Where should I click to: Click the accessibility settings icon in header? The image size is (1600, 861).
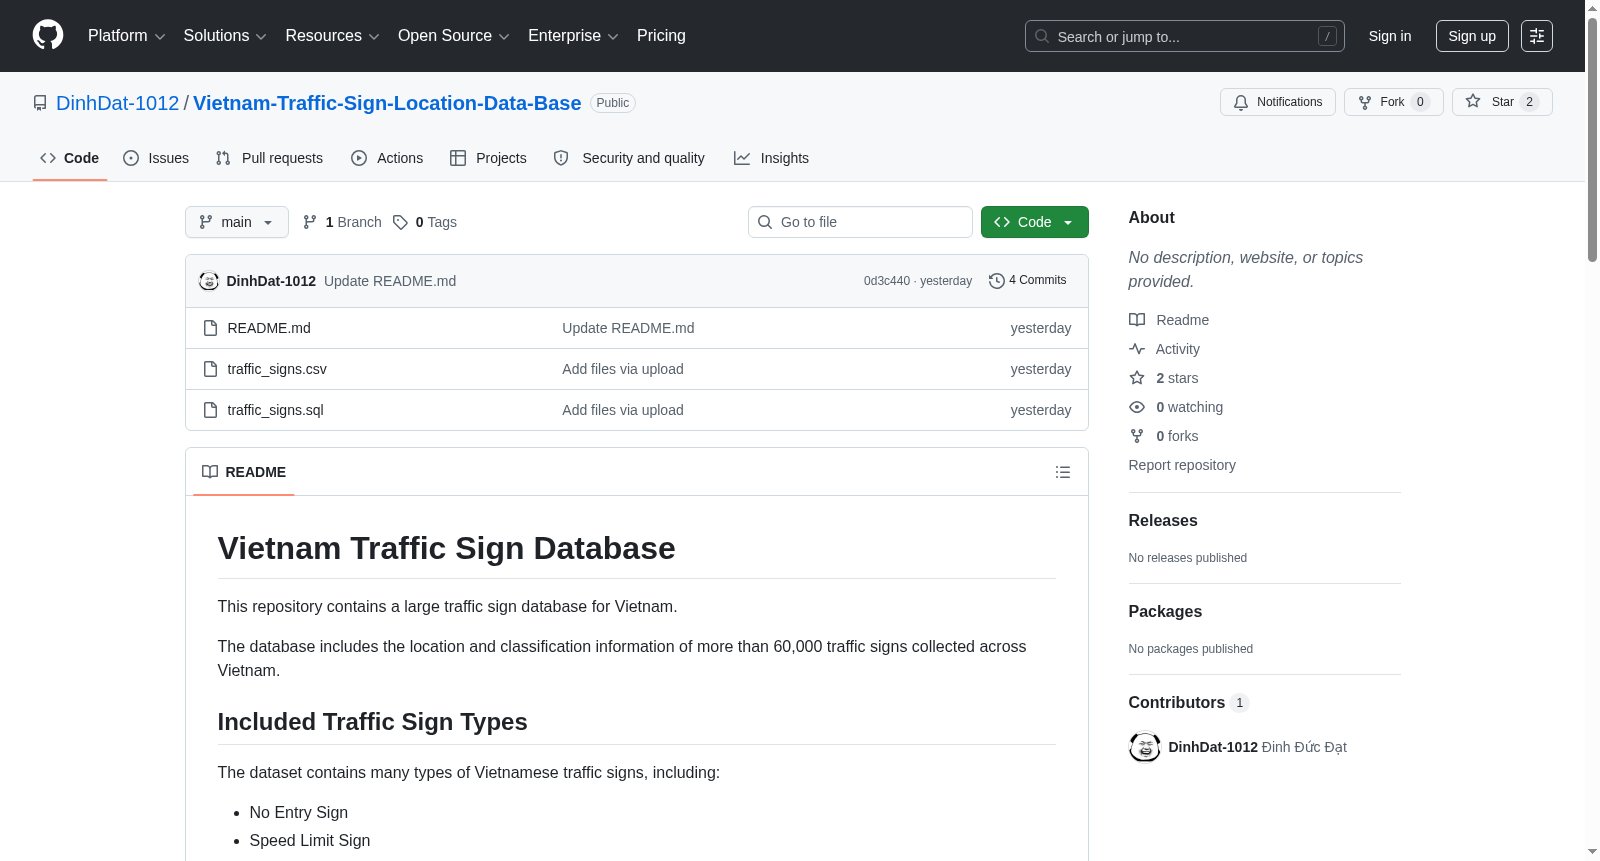(x=1536, y=36)
